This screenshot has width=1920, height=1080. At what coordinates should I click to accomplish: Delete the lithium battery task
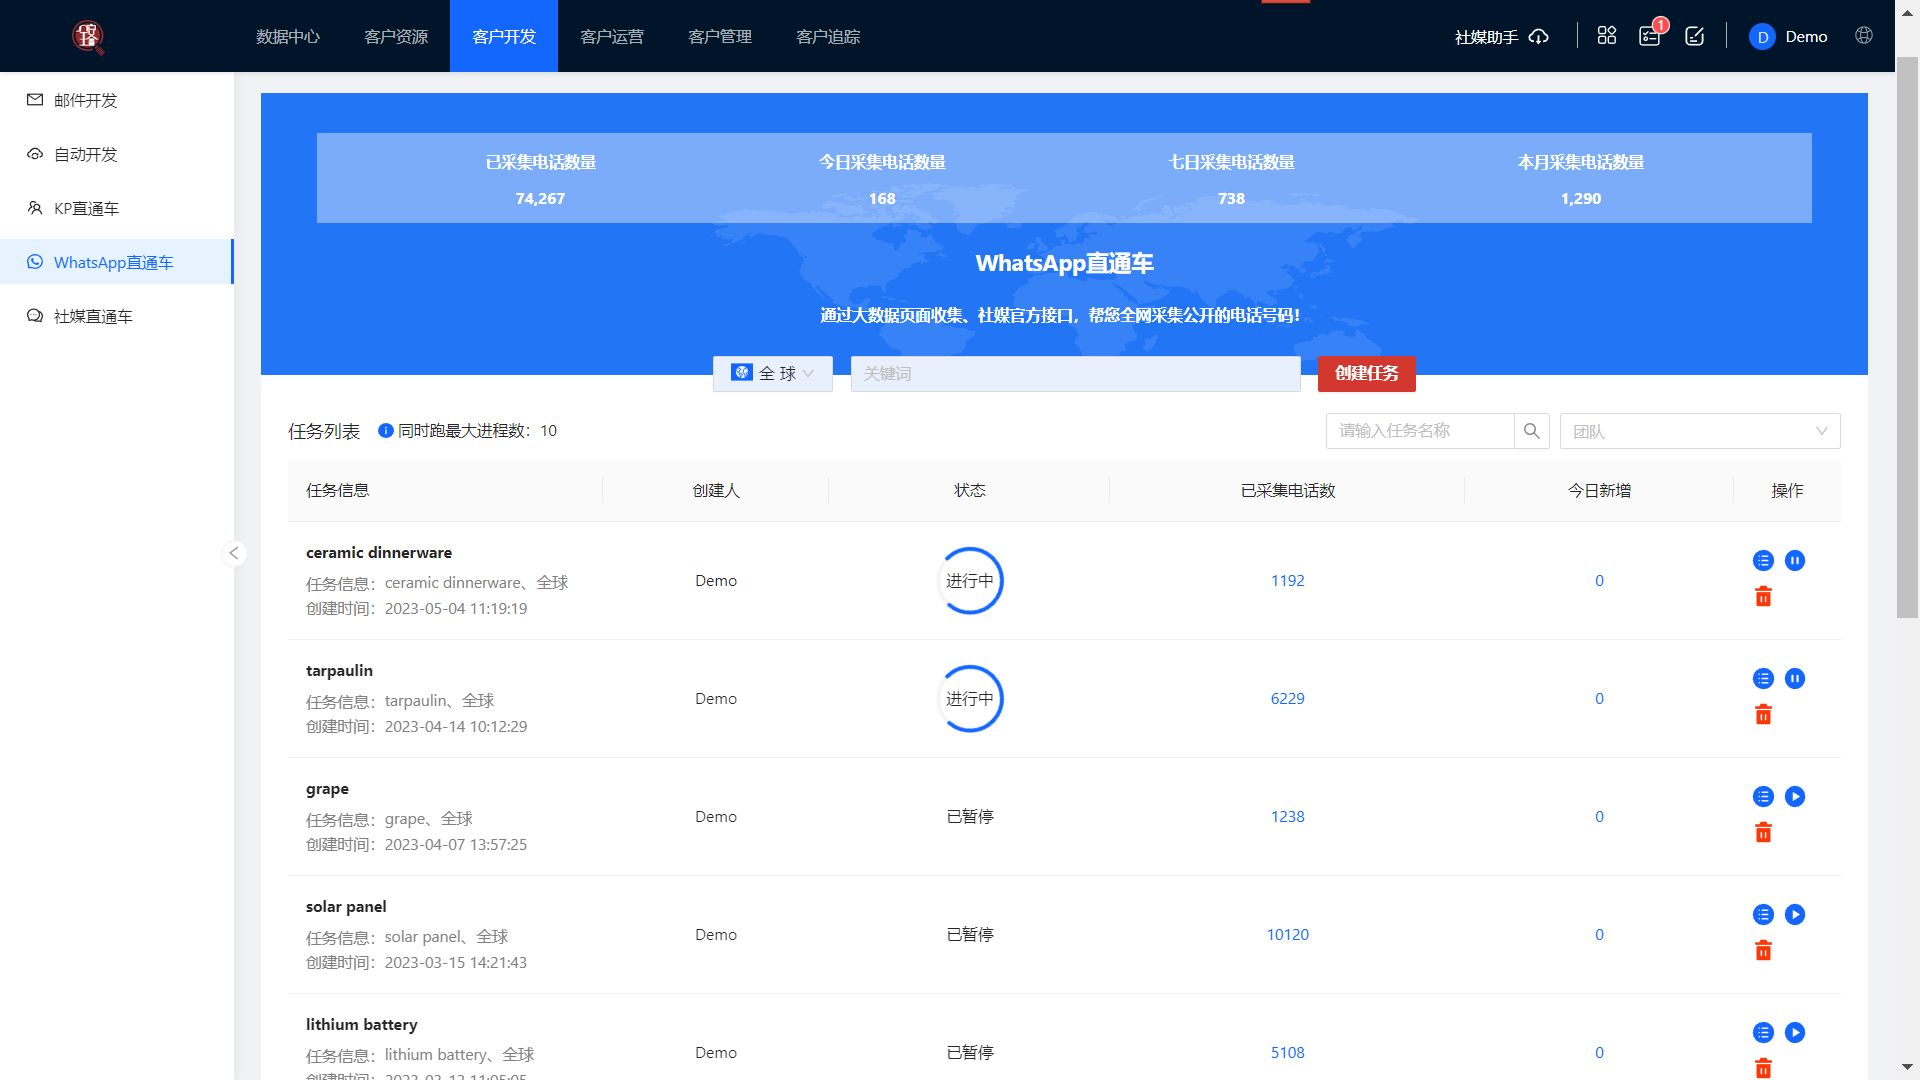[x=1763, y=1068]
